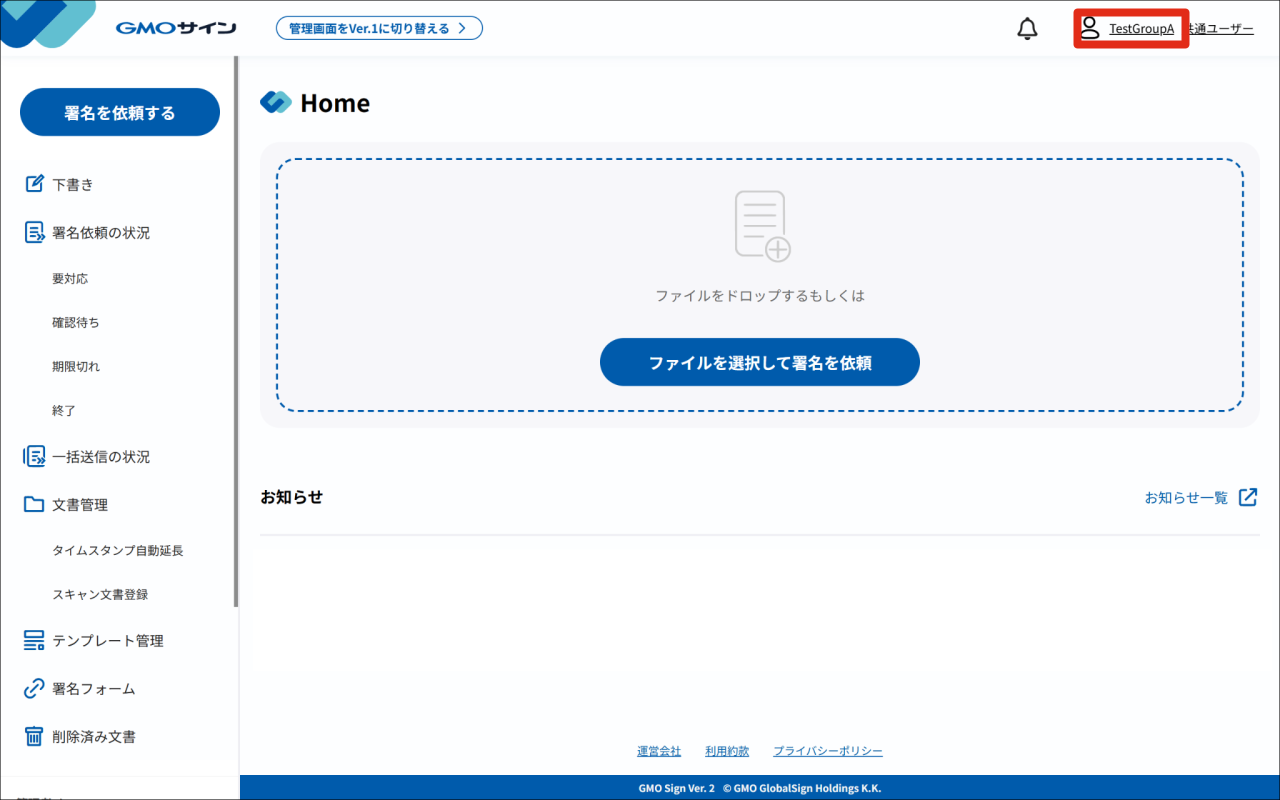Click the 一括送信の状況 icon

34,456
